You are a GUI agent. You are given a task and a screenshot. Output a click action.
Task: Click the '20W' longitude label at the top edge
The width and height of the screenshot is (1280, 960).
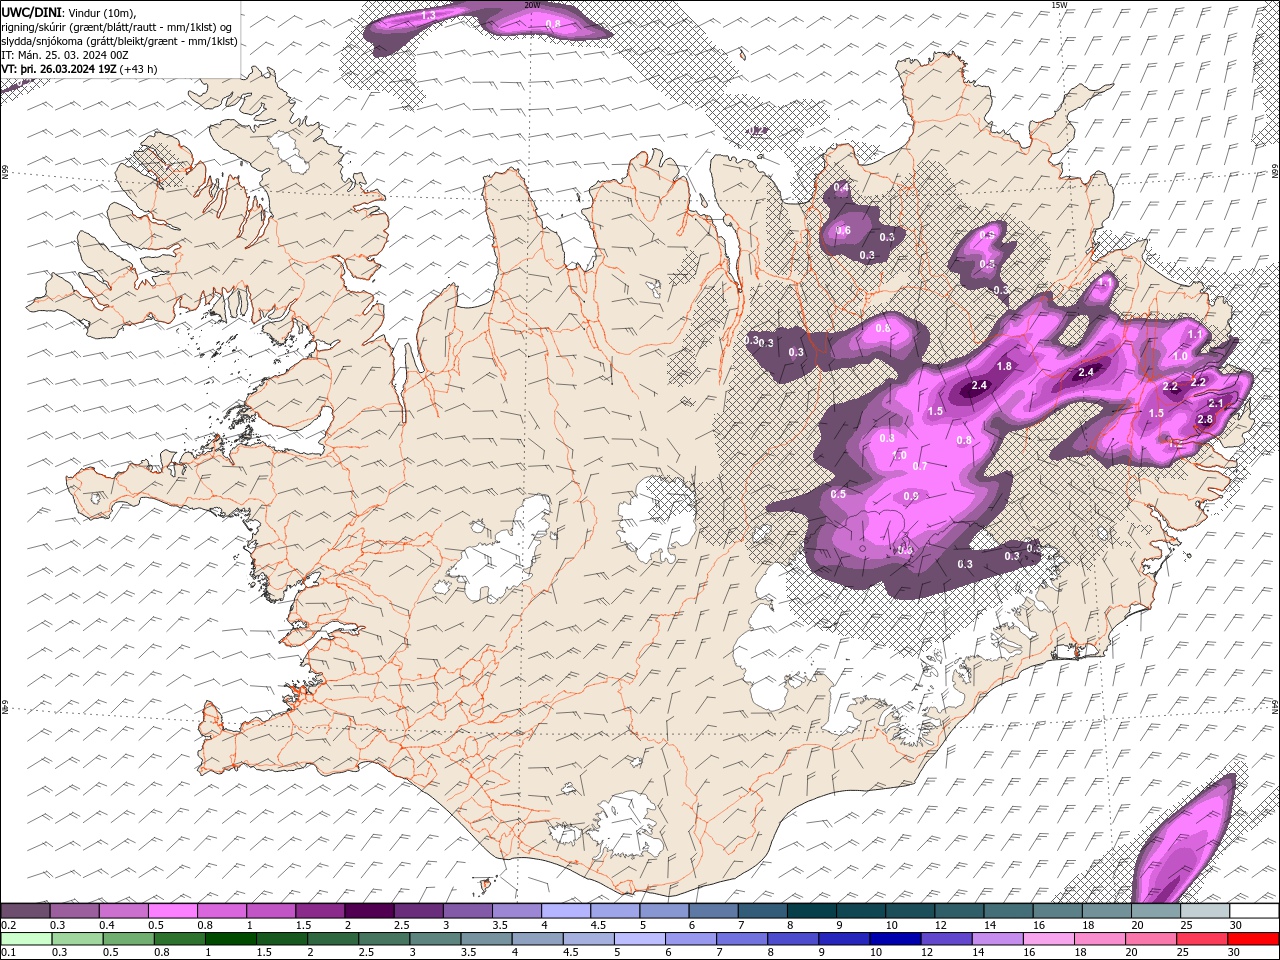(x=532, y=5)
